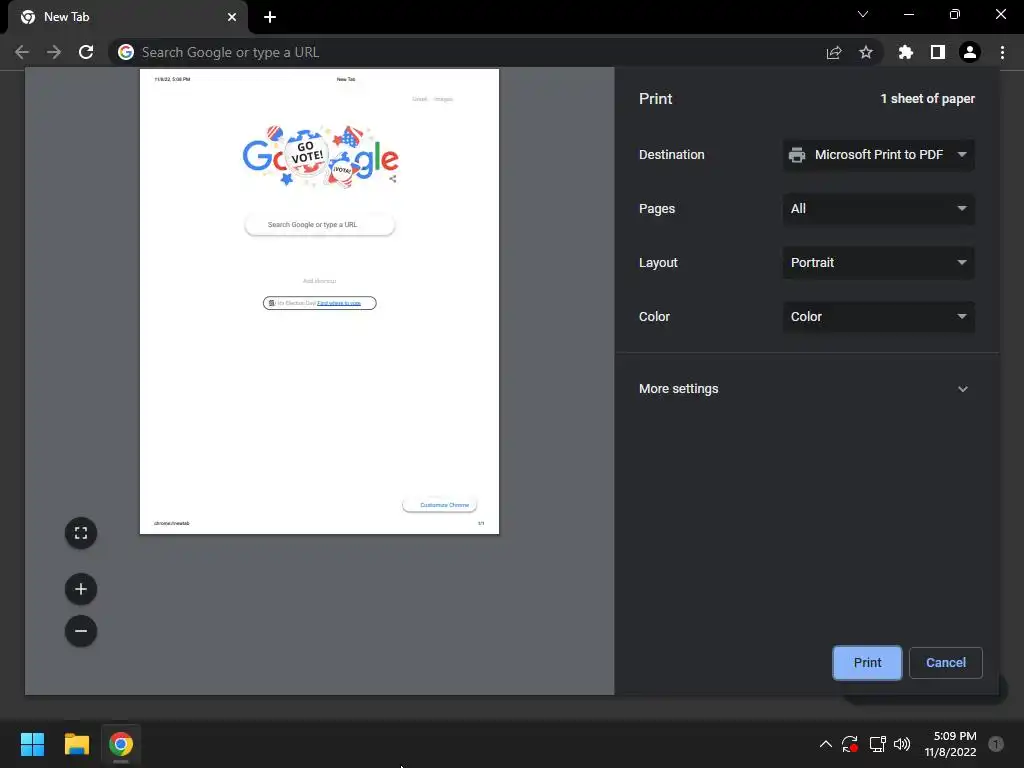Open the Color option dropdown
The height and width of the screenshot is (768, 1024).
click(x=878, y=317)
